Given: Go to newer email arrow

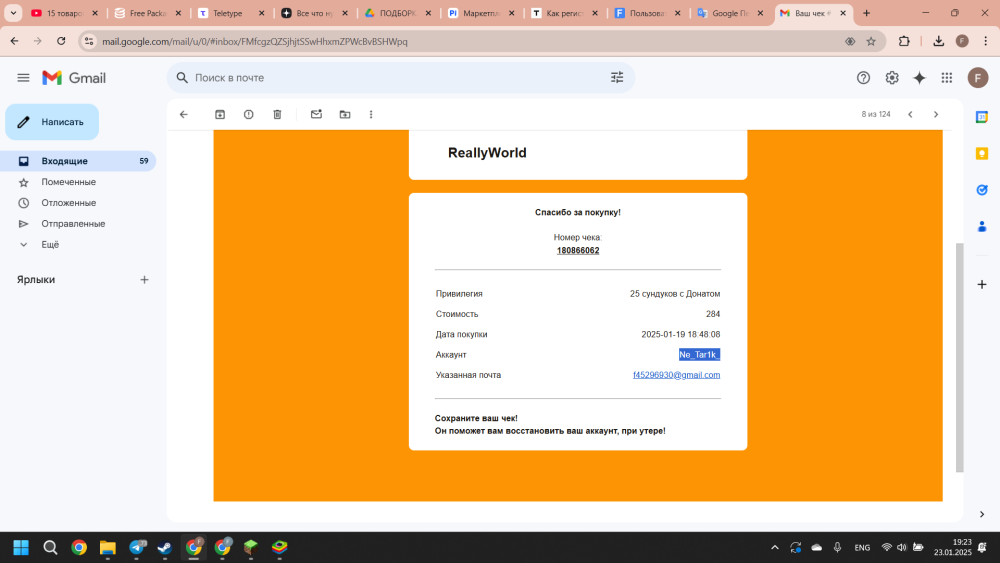Looking at the screenshot, I should (910, 114).
